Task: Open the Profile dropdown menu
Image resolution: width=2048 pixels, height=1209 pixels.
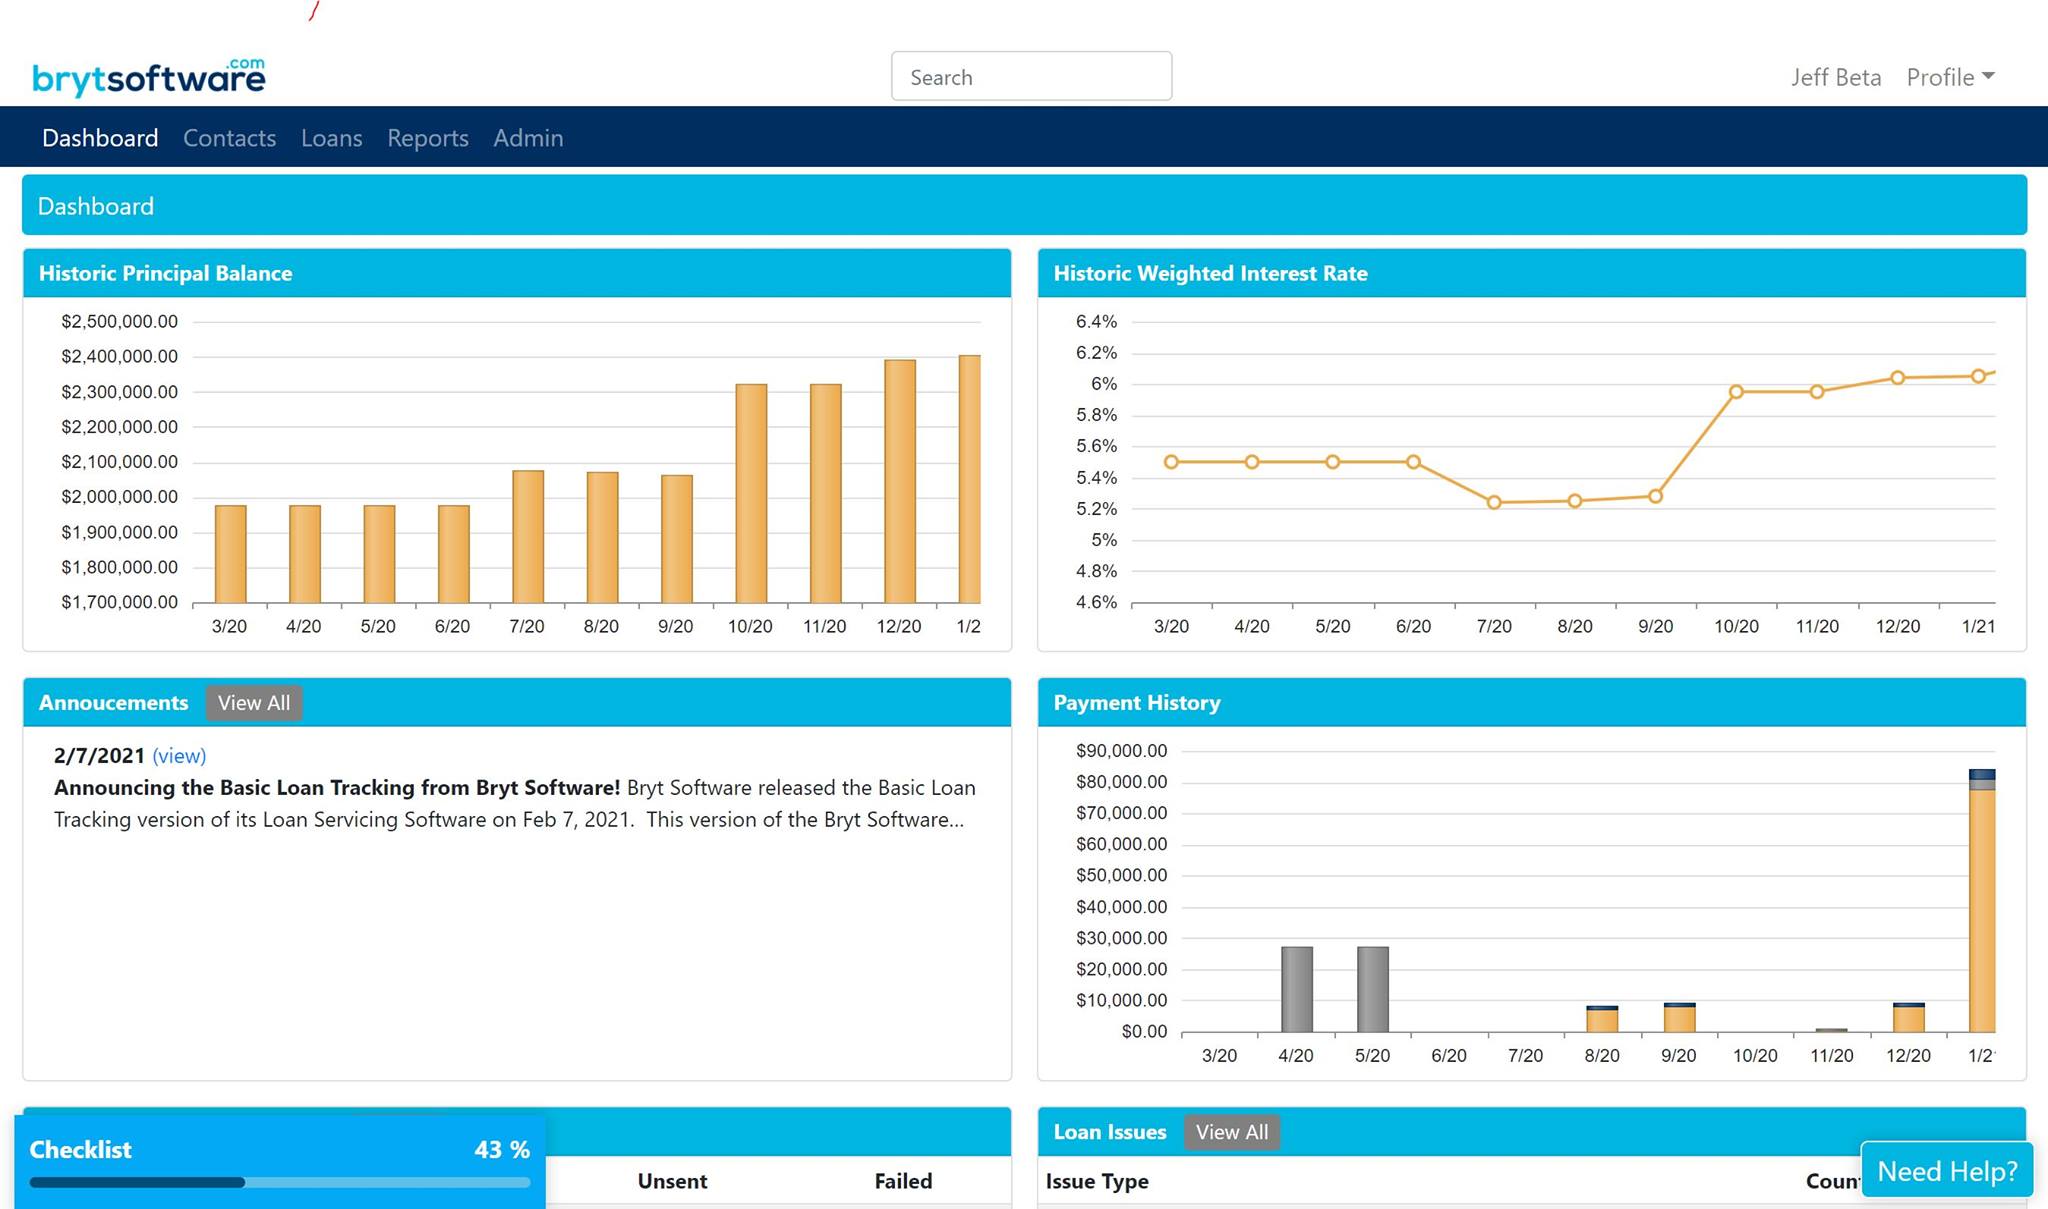Action: [x=1949, y=77]
